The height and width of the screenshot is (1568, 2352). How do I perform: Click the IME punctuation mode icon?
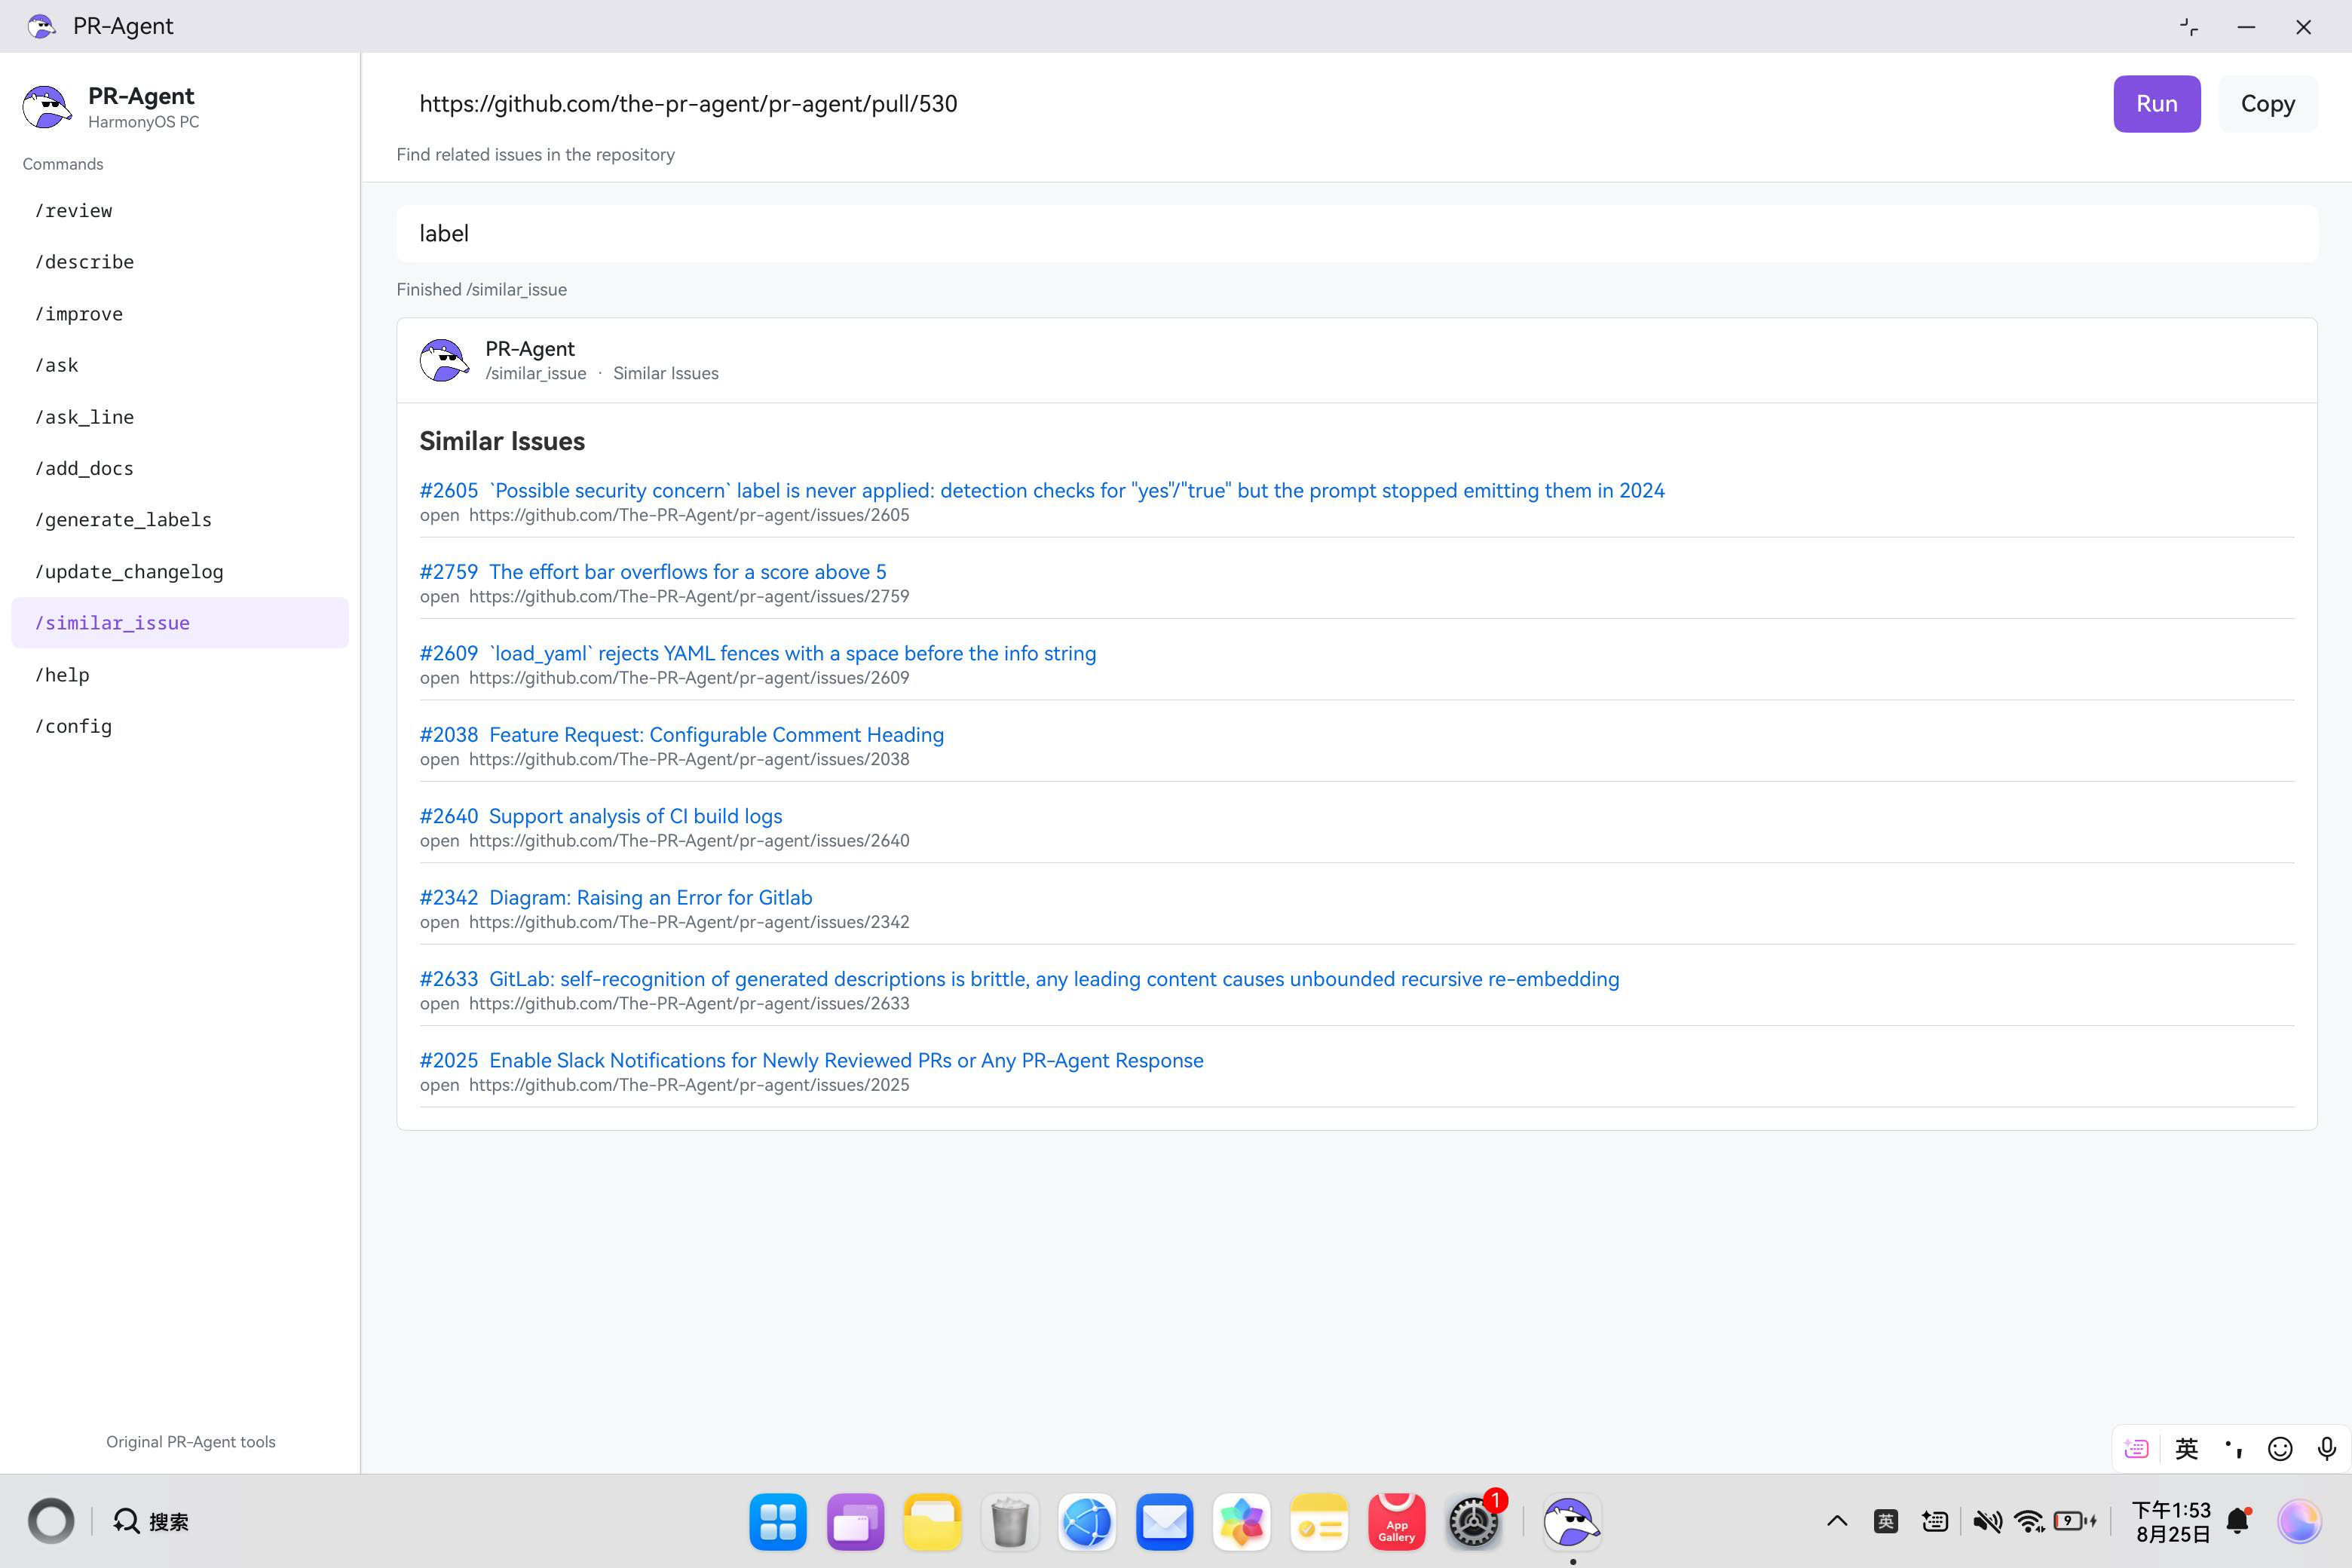click(2234, 1449)
